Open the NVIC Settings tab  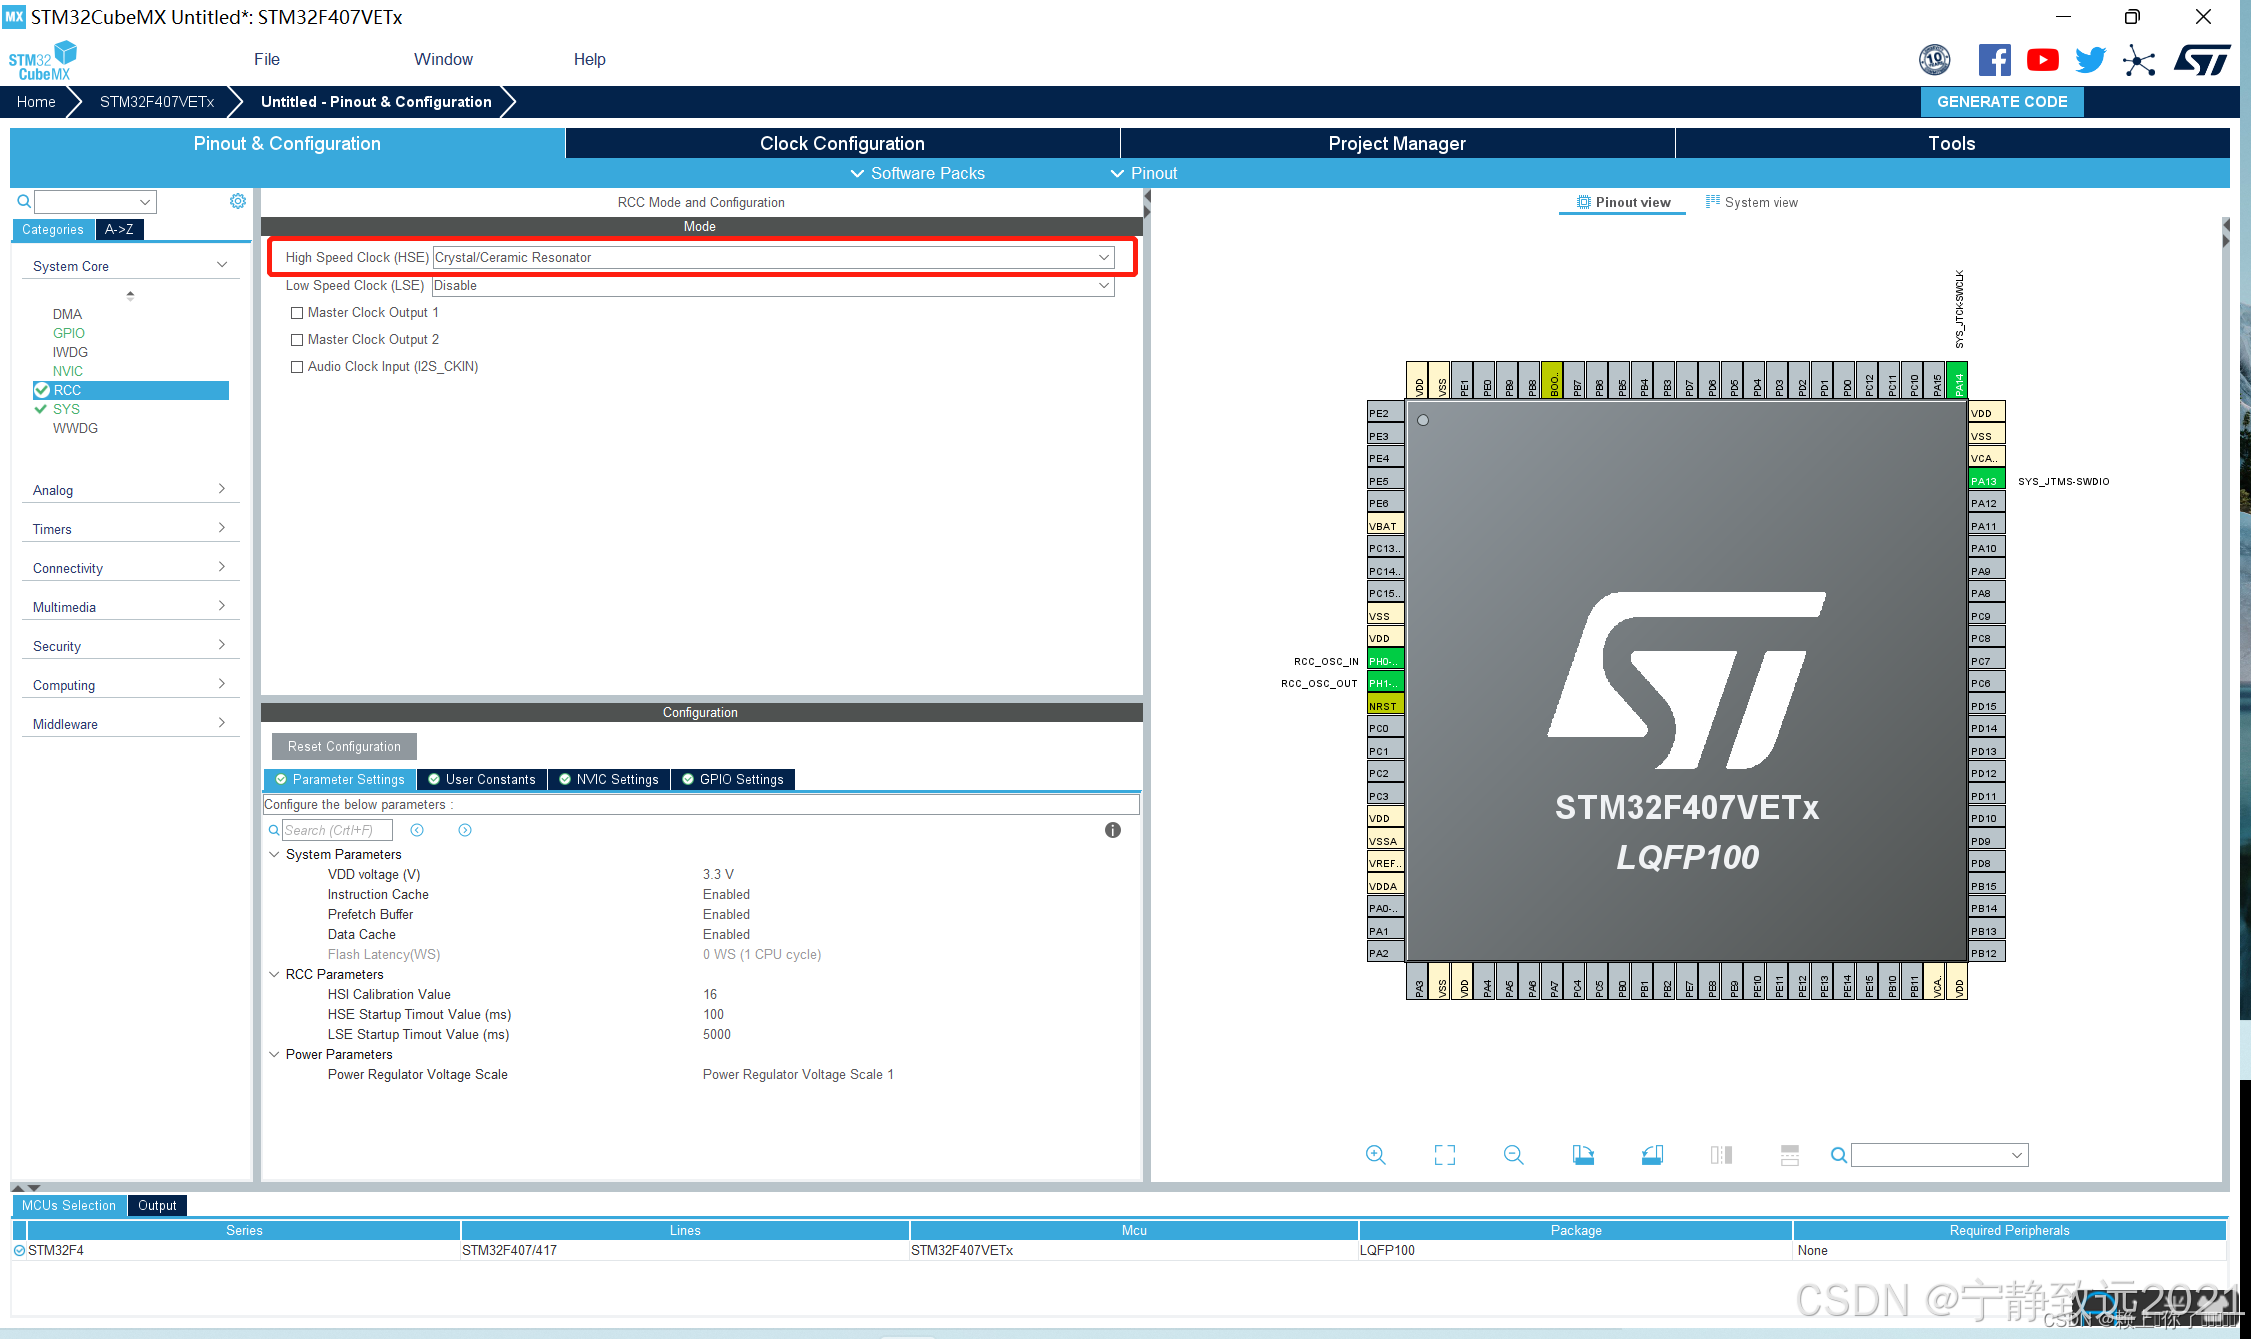pyautogui.click(x=609, y=779)
